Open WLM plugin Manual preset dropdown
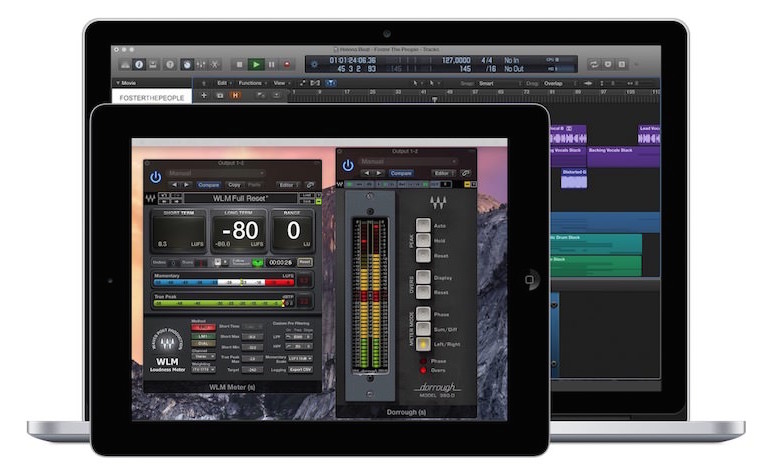 [x=216, y=173]
